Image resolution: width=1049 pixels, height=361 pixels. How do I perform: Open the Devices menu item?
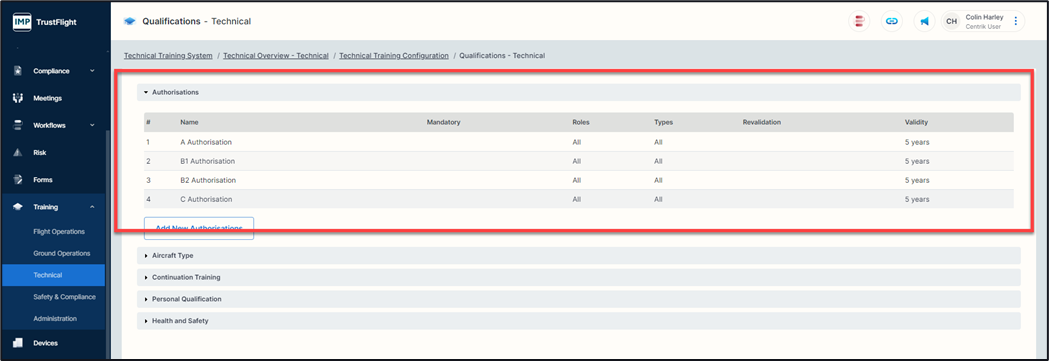pos(45,343)
